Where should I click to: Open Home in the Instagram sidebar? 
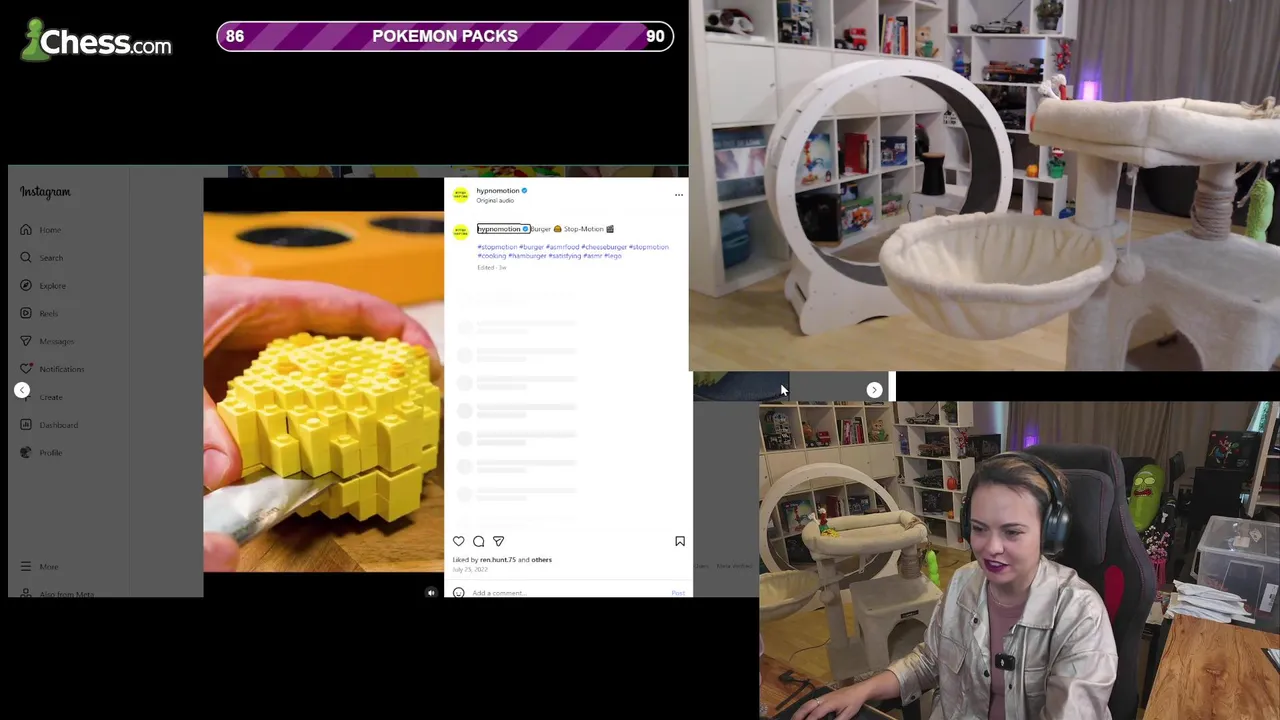coord(41,230)
